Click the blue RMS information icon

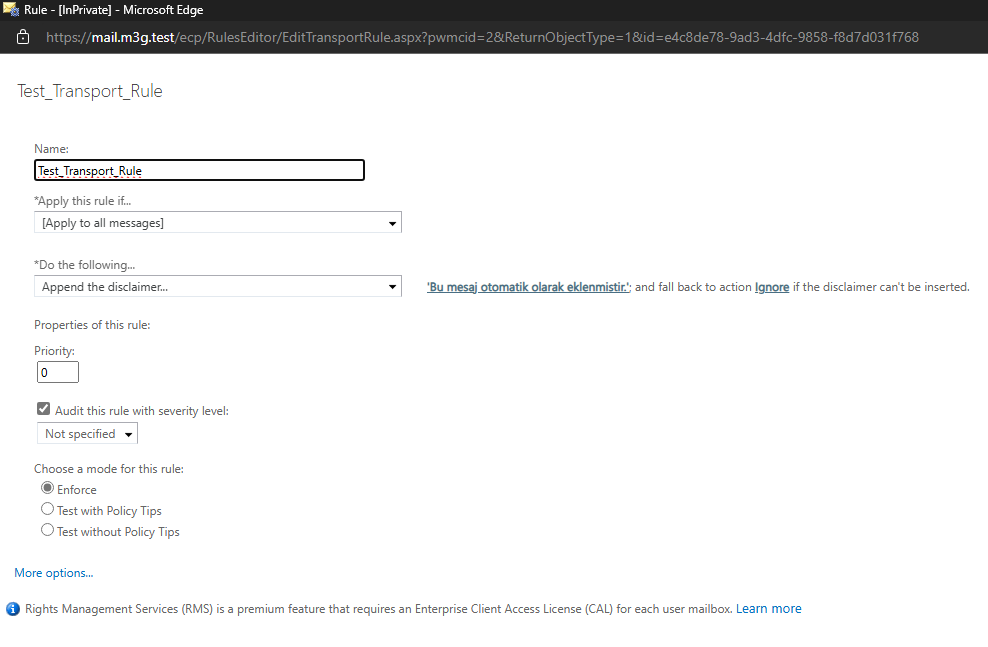(13, 609)
